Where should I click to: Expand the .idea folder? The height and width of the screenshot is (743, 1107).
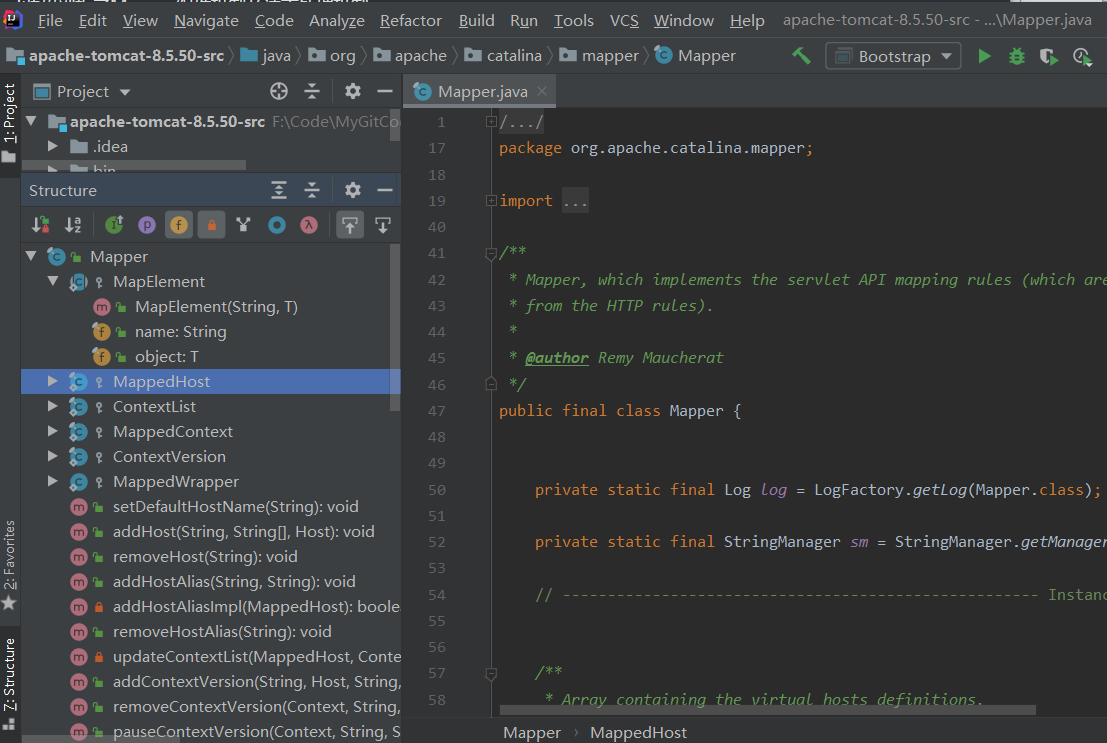point(53,146)
